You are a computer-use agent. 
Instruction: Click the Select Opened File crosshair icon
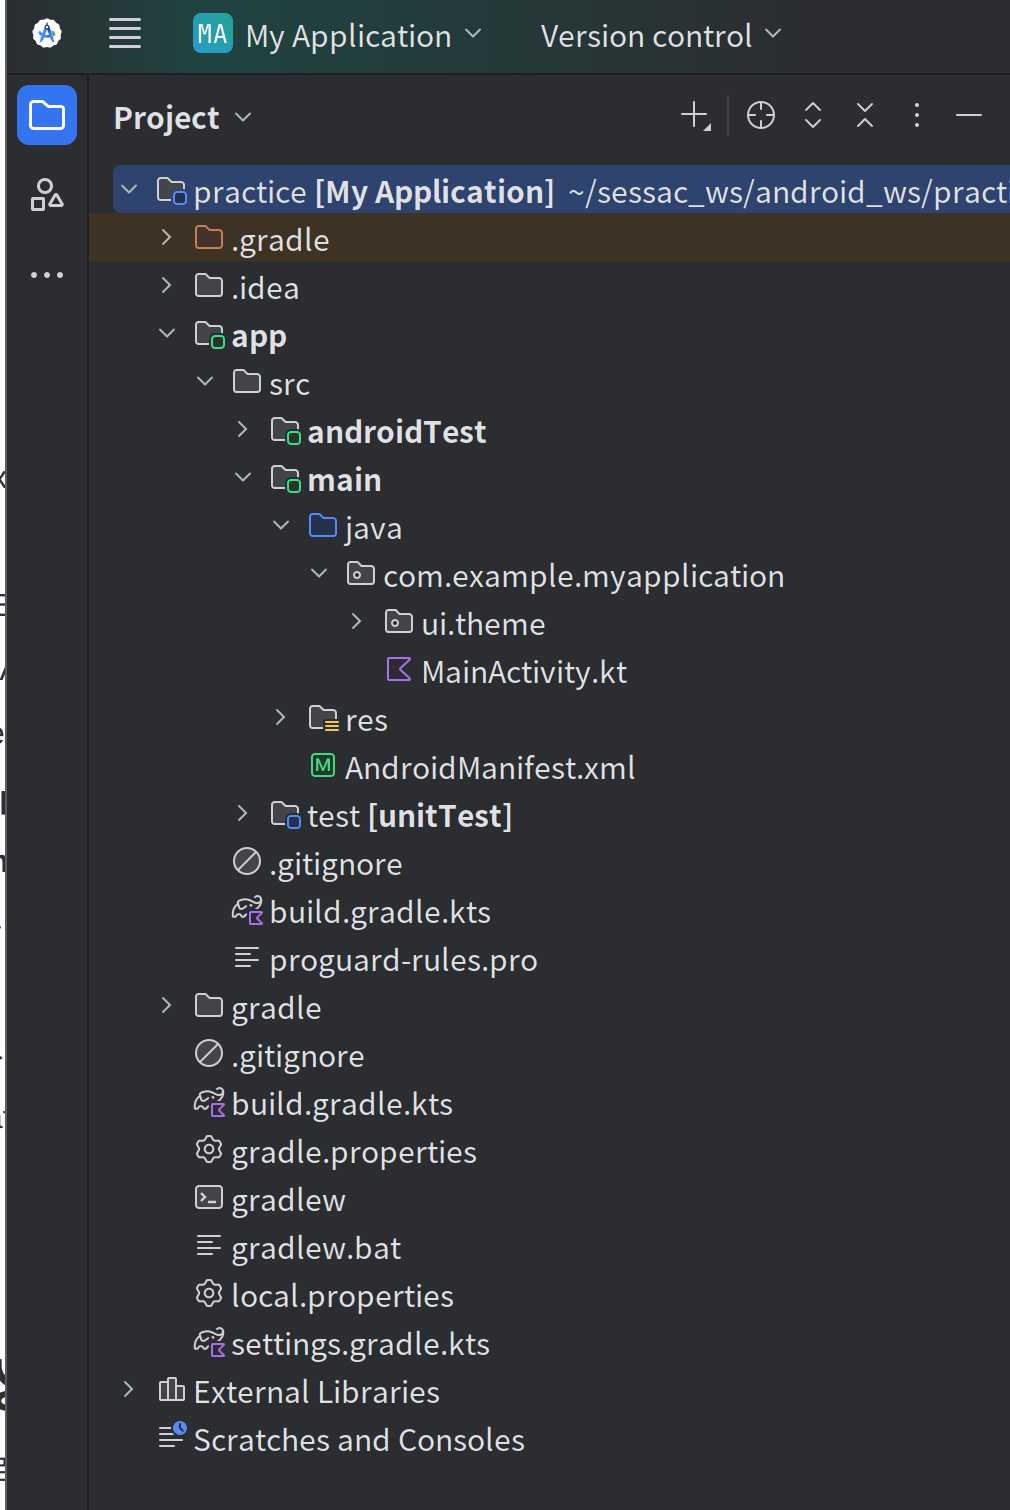pos(761,116)
